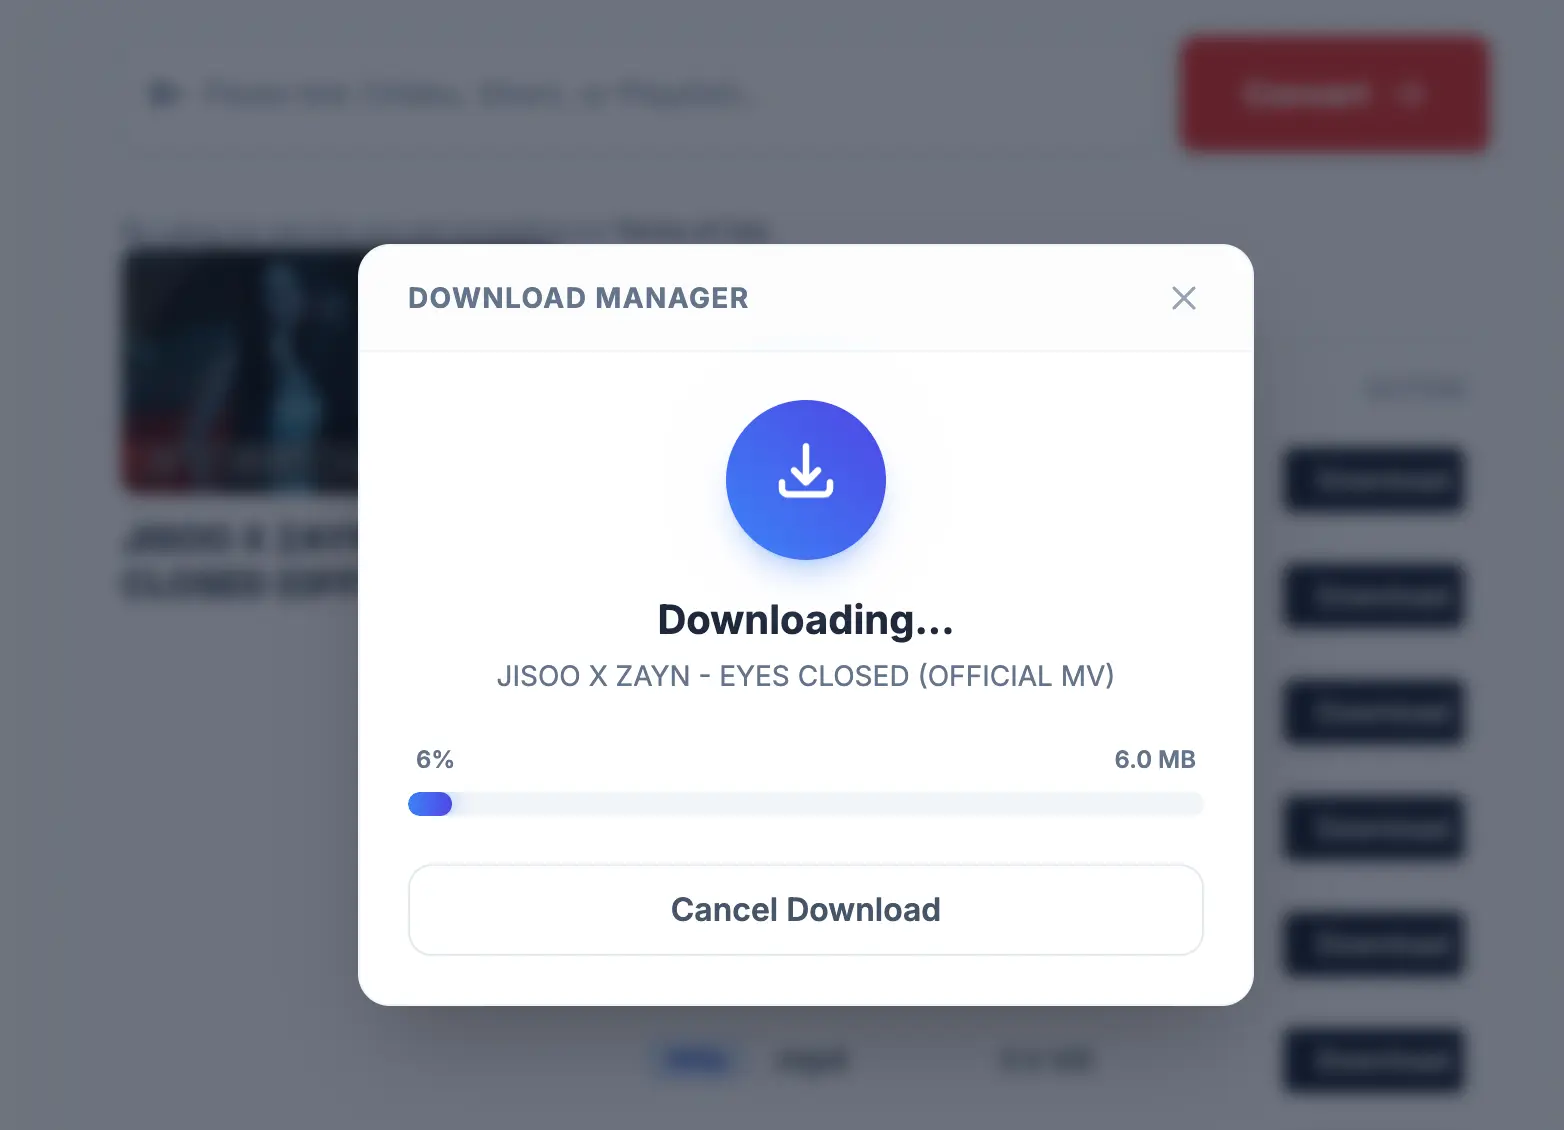This screenshot has width=1564, height=1130.
Task: Click the song title JISOO X ZAYN - EYES CLOSED
Action: 805,676
